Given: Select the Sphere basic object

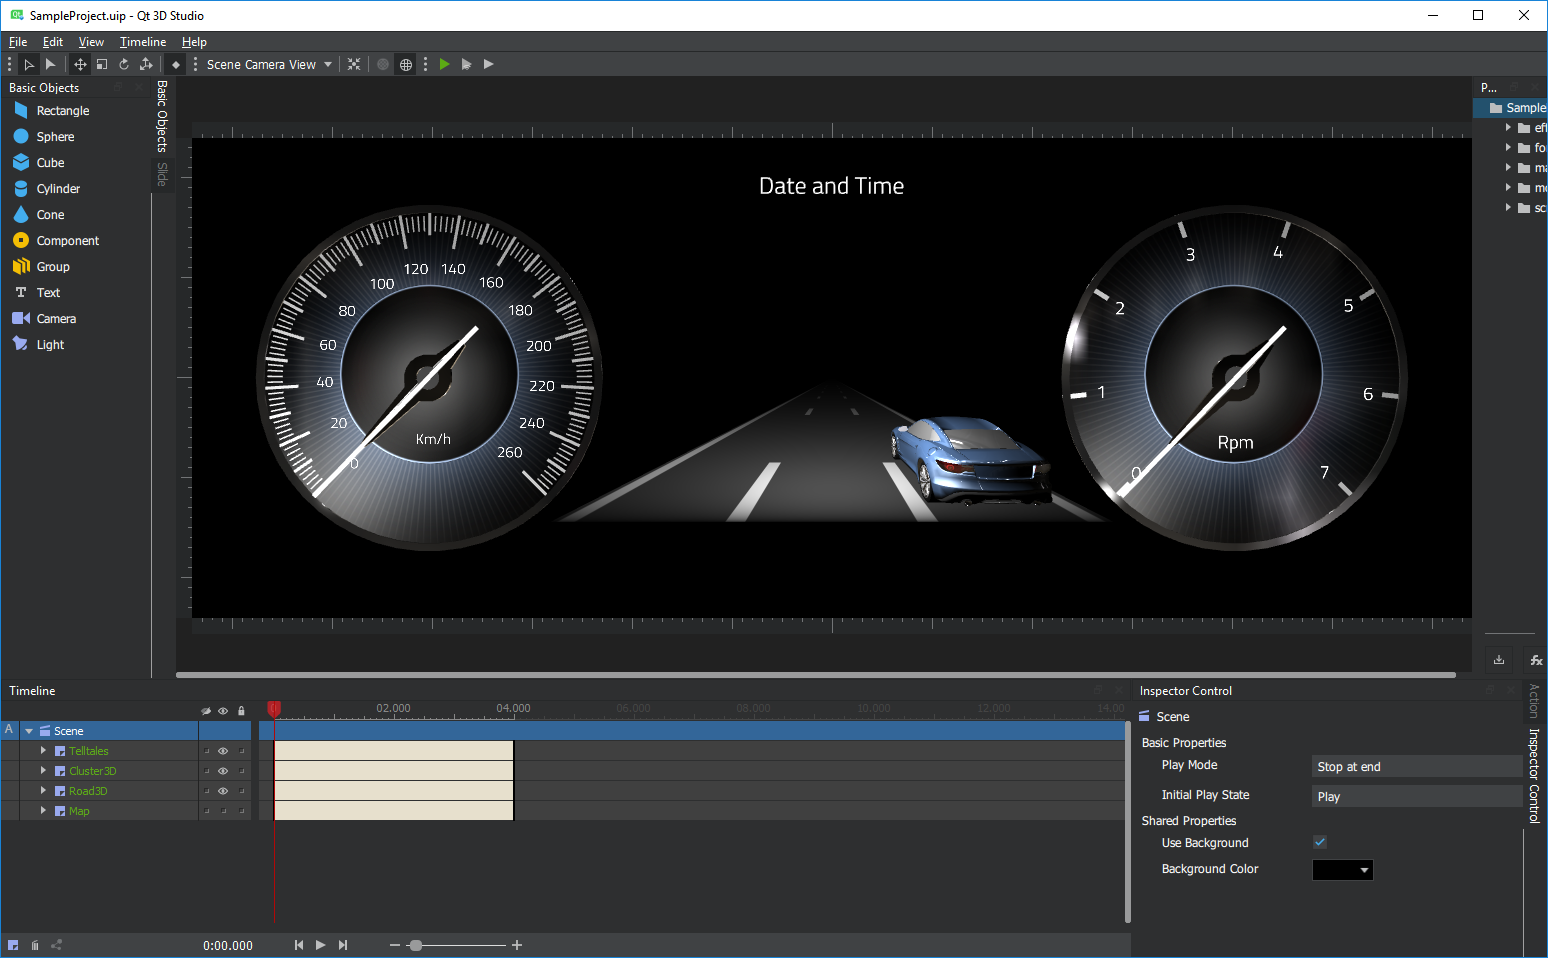Looking at the screenshot, I should [x=55, y=137].
